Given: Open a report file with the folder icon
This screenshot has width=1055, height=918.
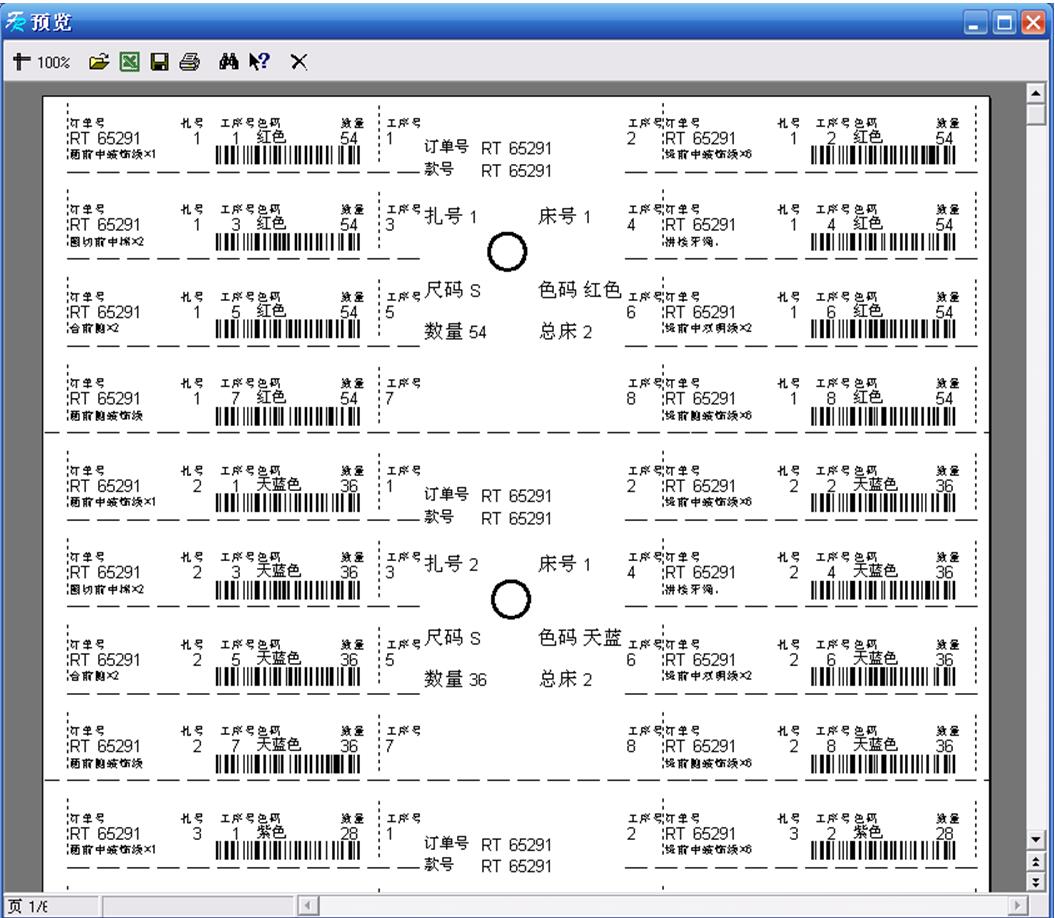Looking at the screenshot, I should click(x=97, y=62).
